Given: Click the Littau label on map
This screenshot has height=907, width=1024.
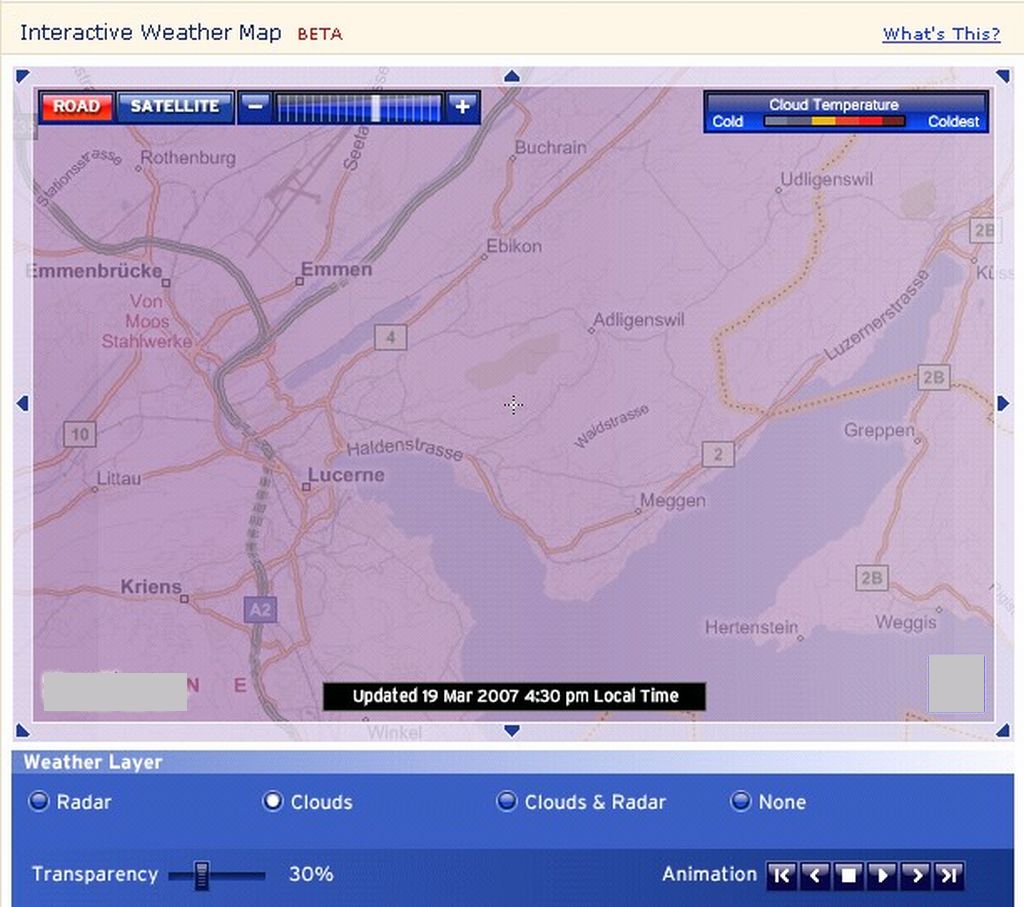Looking at the screenshot, I should tap(119, 479).
